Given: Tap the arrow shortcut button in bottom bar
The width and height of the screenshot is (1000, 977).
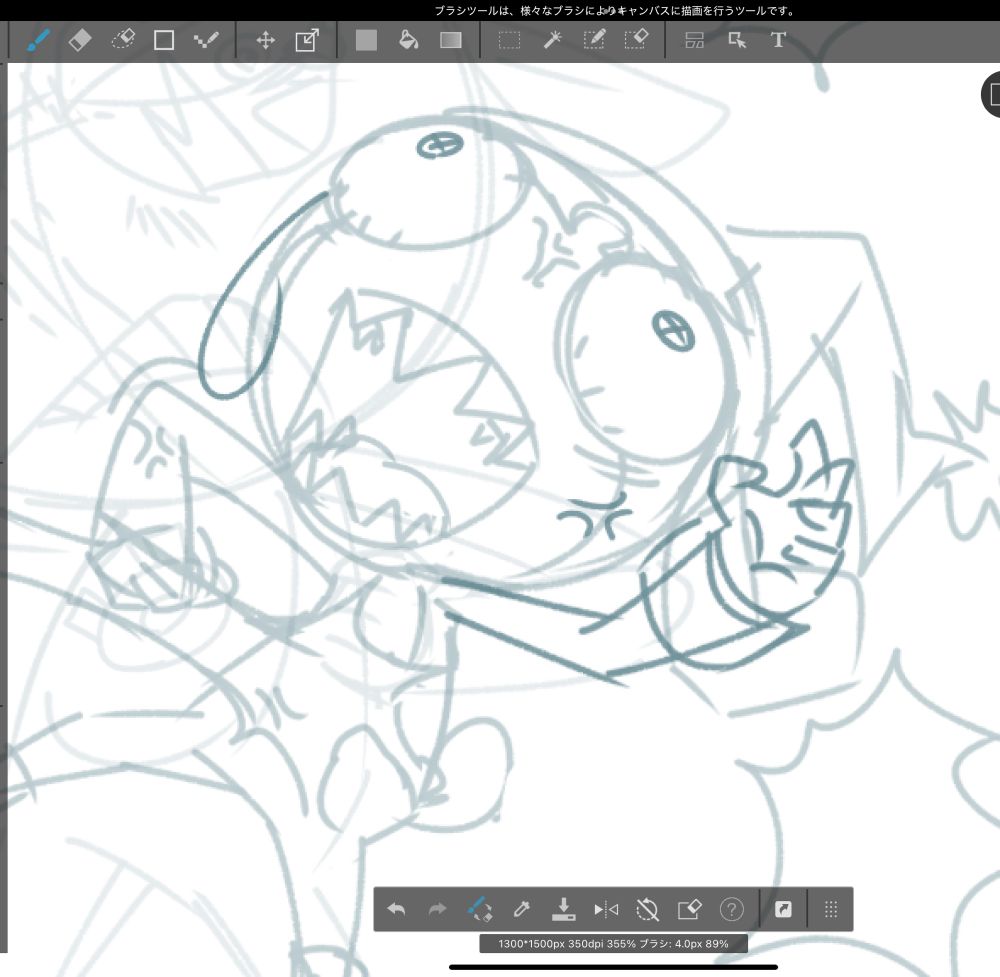Looking at the screenshot, I should point(783,909).
